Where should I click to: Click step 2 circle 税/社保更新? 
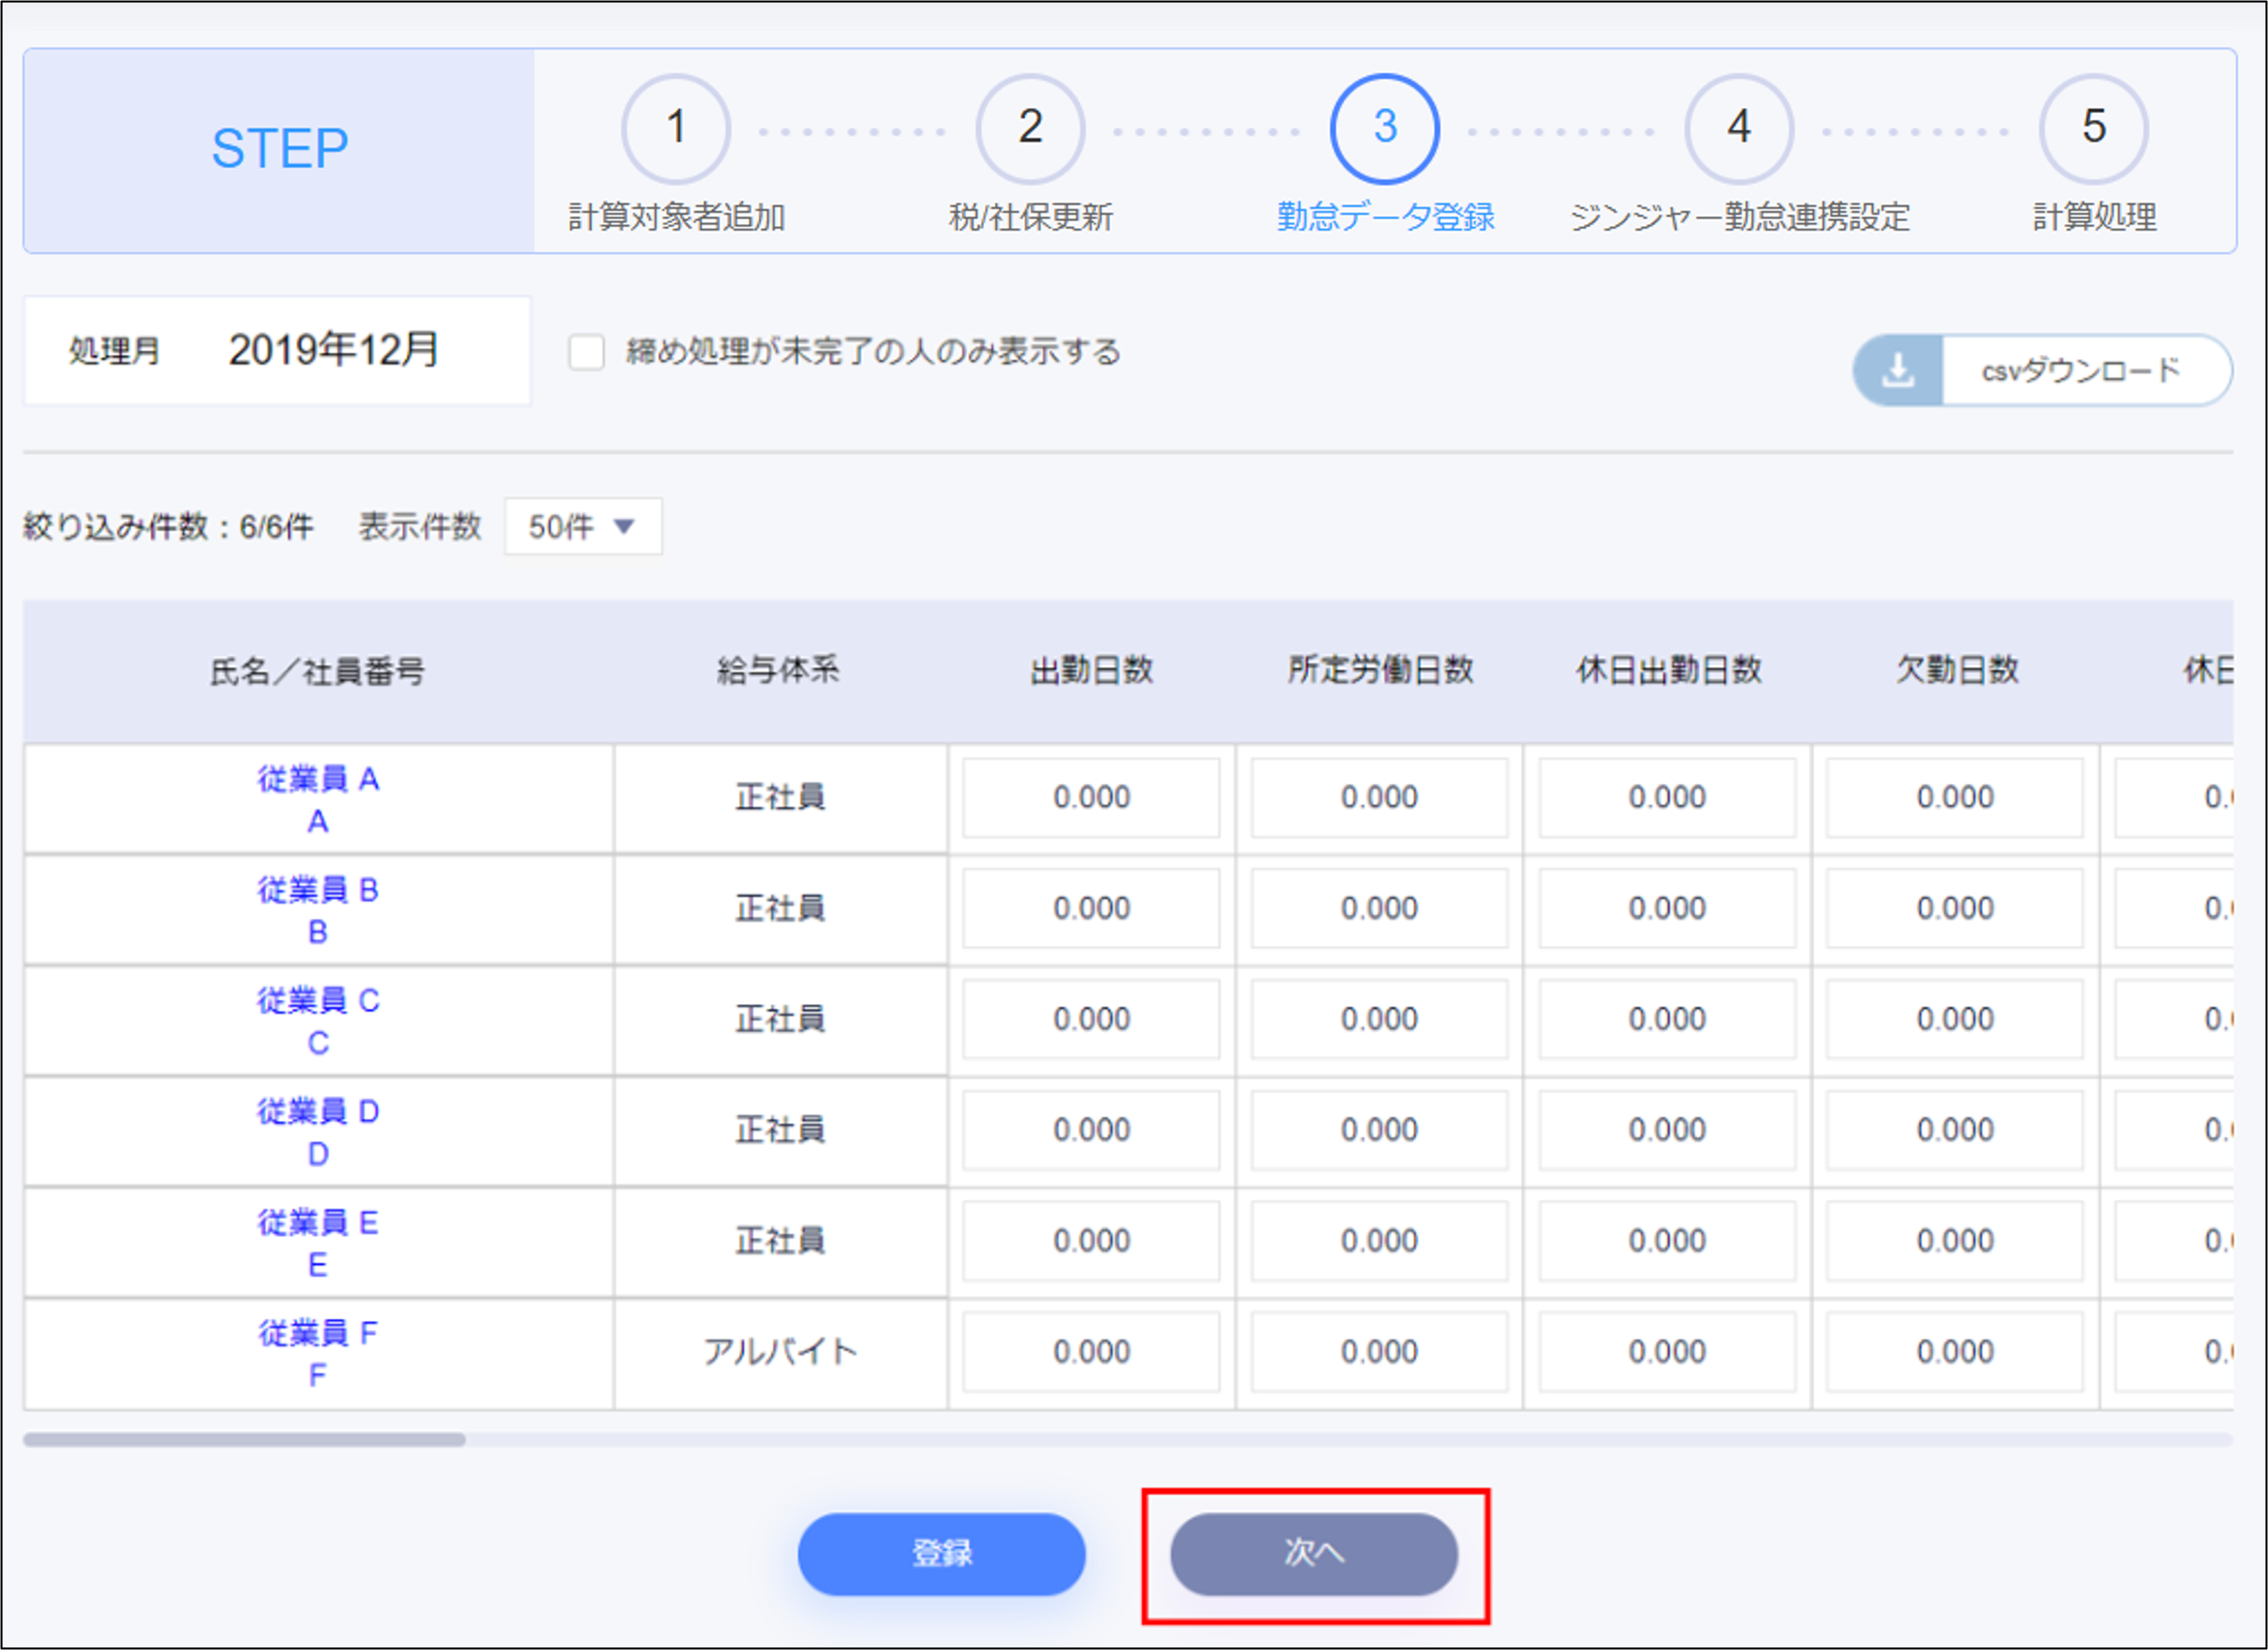[1030, 128]
